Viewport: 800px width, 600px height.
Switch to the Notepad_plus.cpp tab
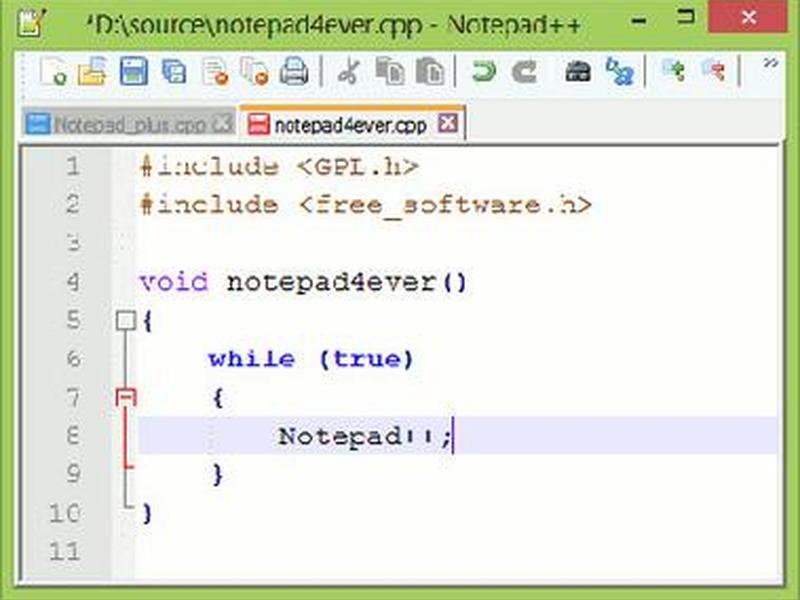pyautogui.click(x=129, y=124)
